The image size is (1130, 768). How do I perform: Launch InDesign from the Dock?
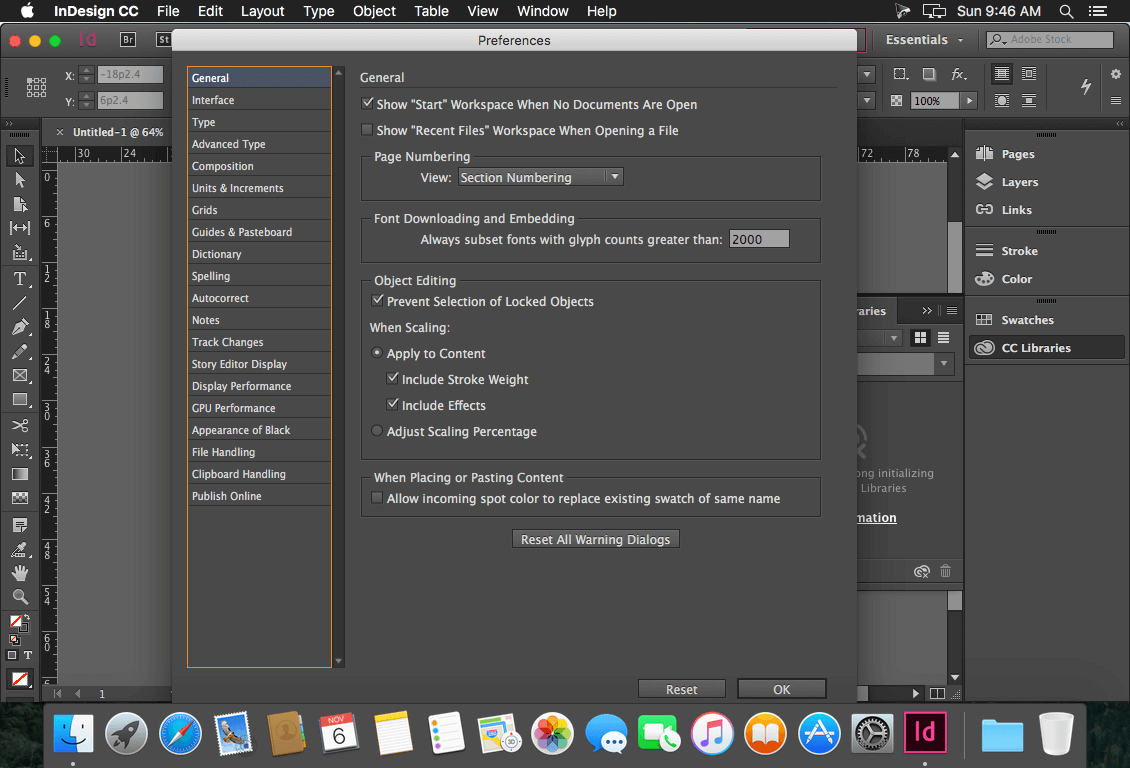pos(925,732)
